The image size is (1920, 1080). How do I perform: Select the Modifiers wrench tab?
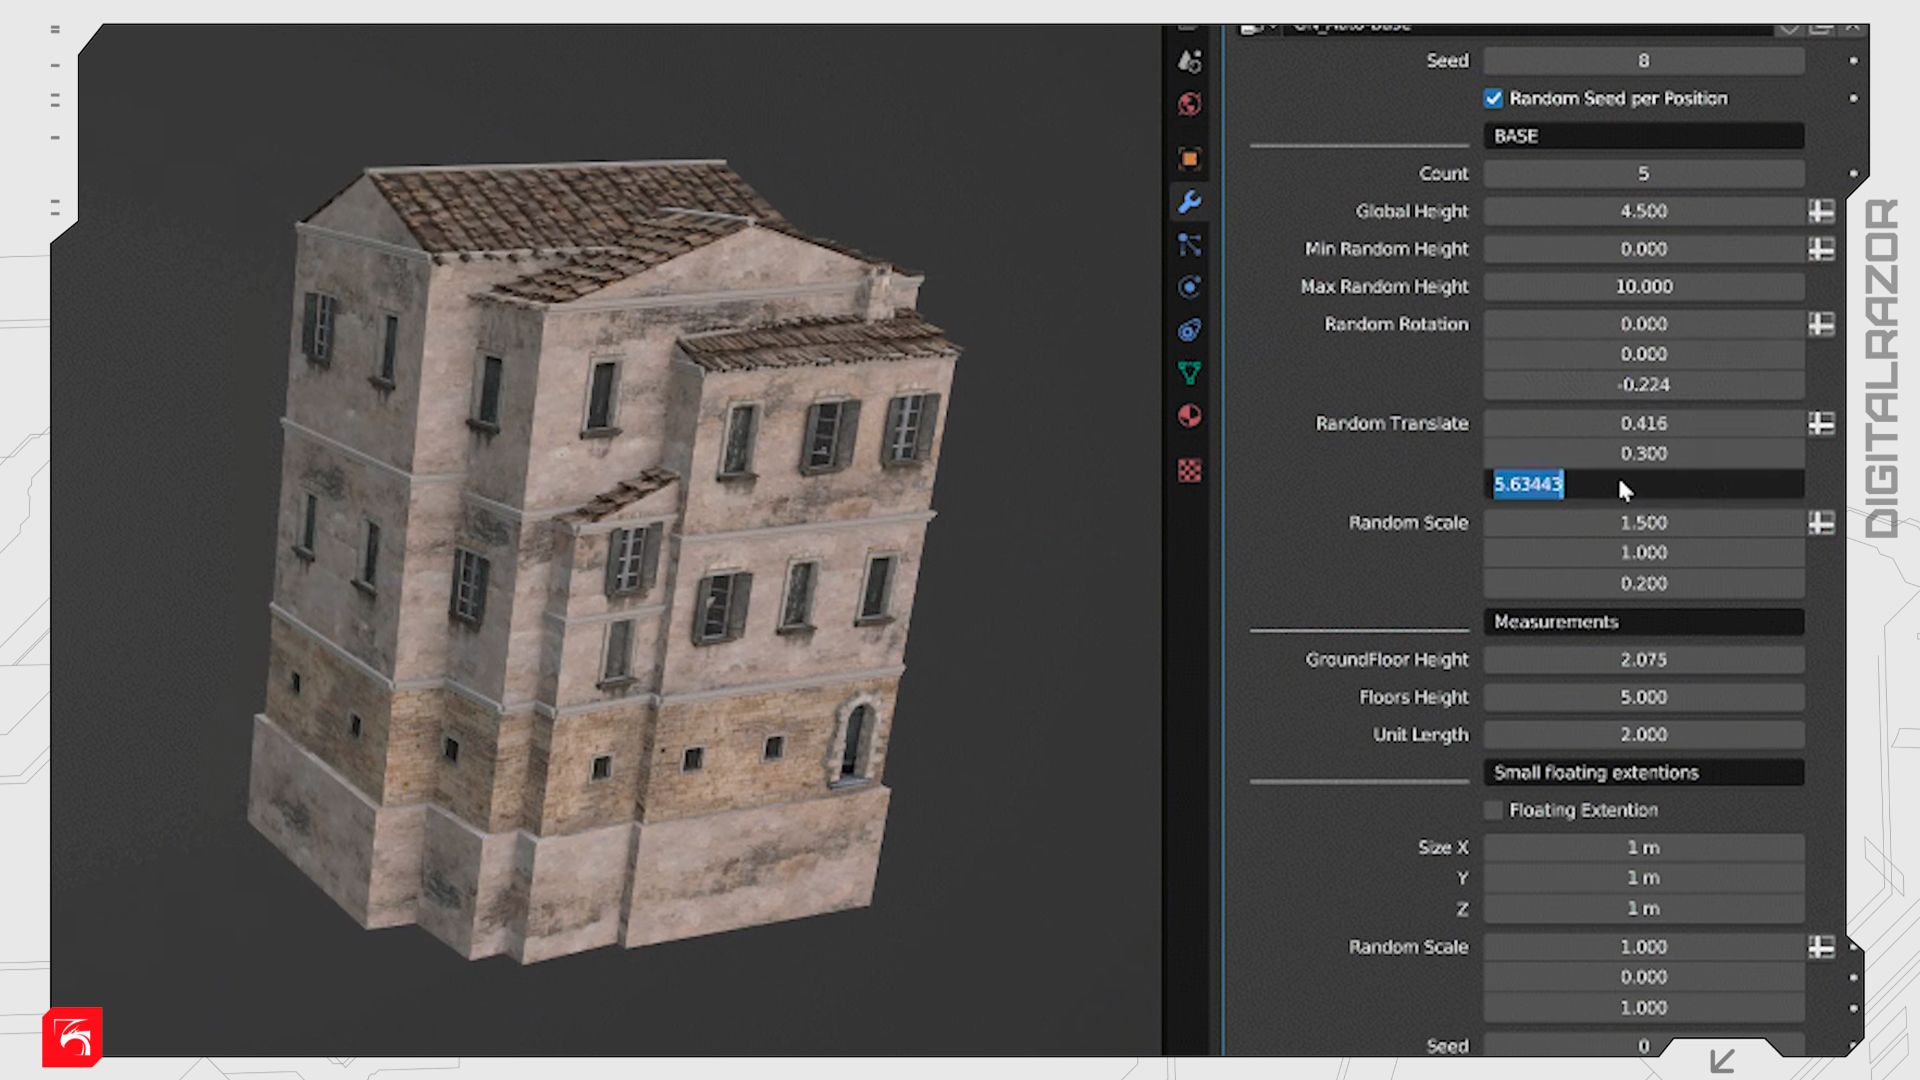[1189, 202]
